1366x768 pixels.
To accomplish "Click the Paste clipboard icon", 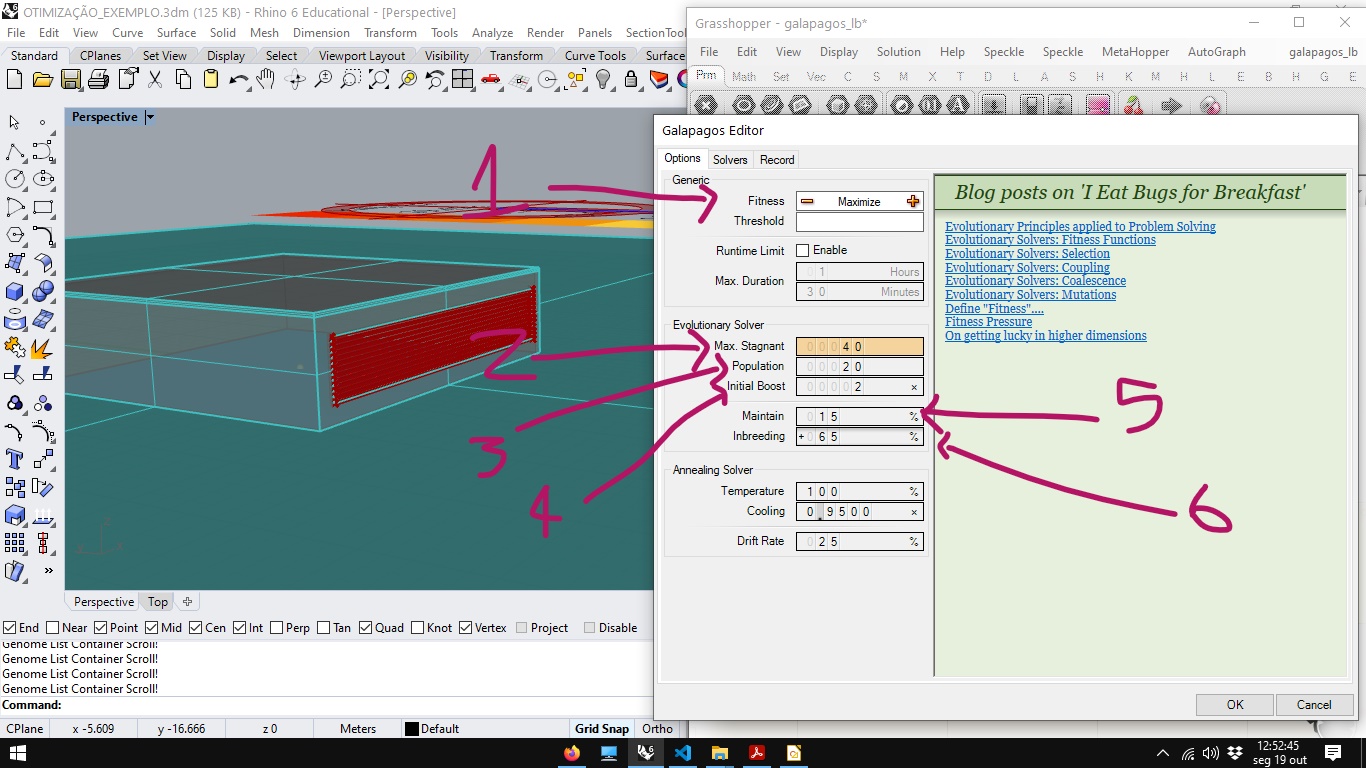I will pos(211,79).
